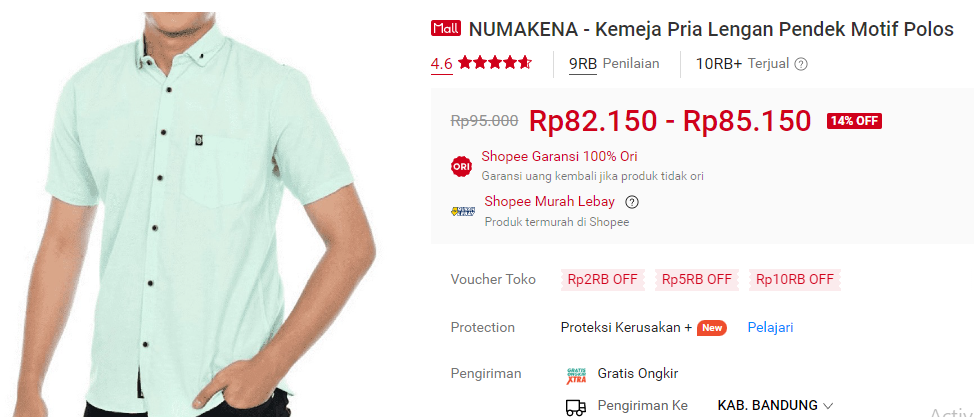This screenshot has width=974, height=417.
Task: Select the Rp10RB OFF voucher
Action: (x=794, y=280)
